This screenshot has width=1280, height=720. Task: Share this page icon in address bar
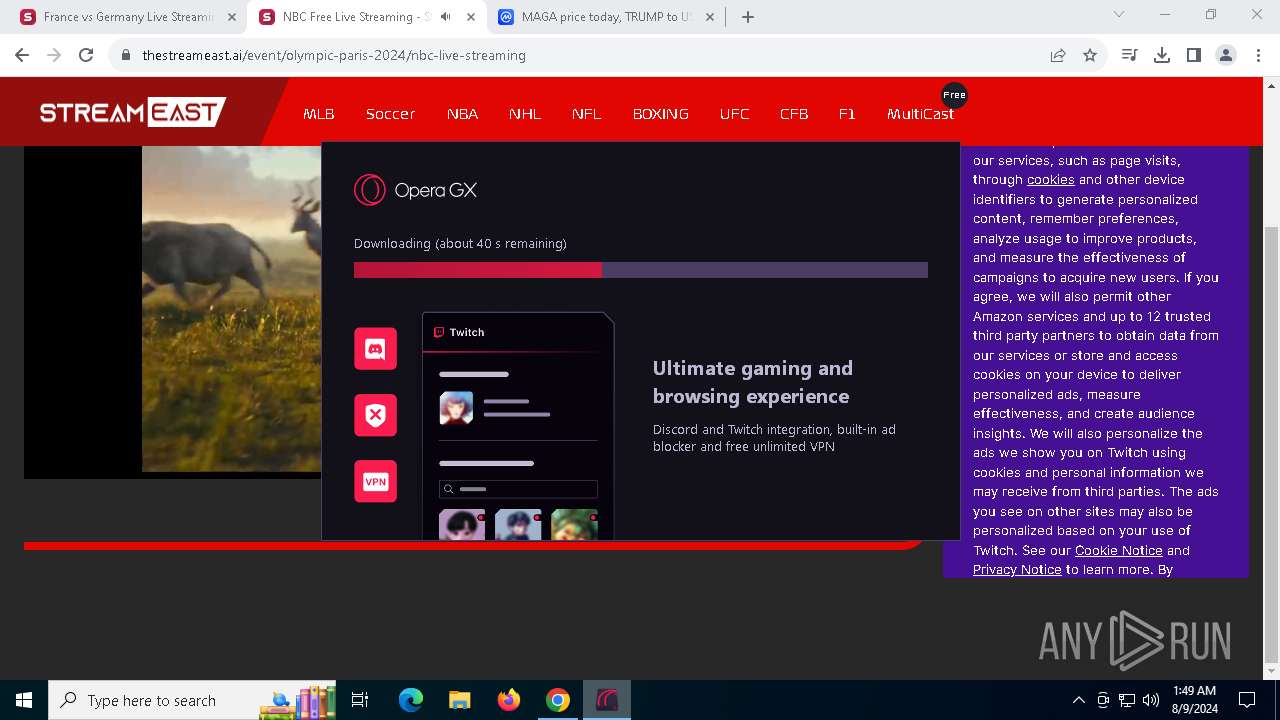pyautogui.click(x=1058, y=55)
